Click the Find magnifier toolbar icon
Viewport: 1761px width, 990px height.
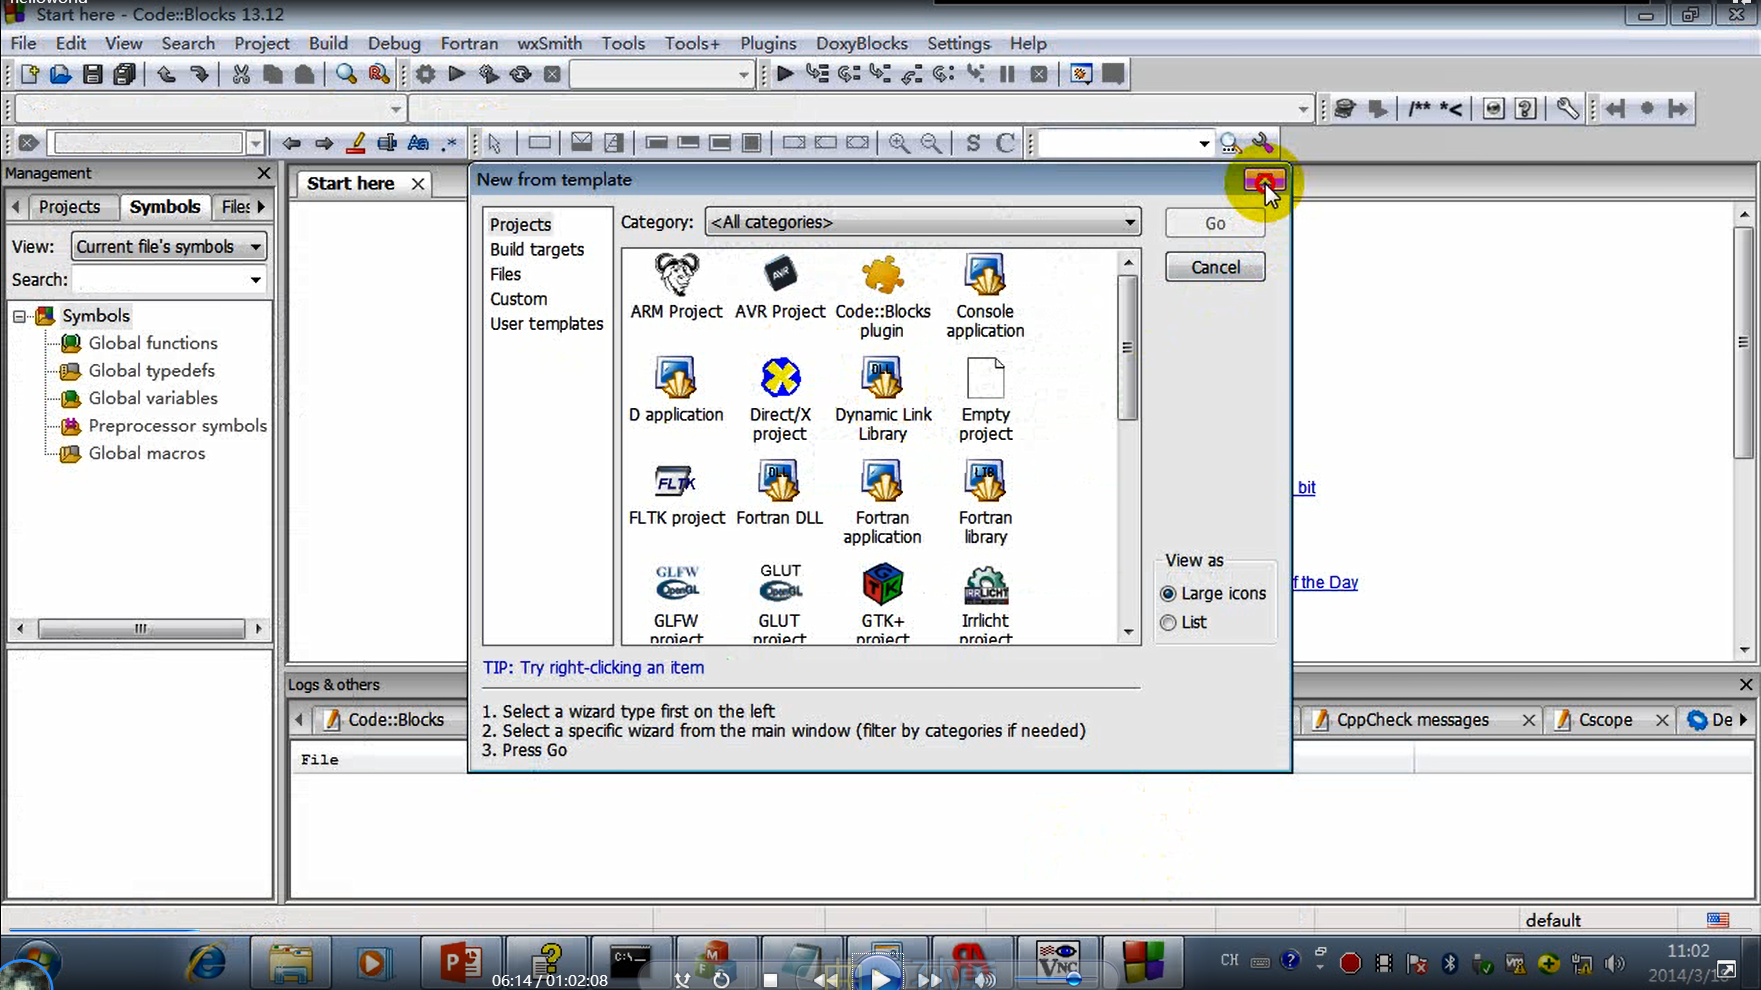pos(346,74)
